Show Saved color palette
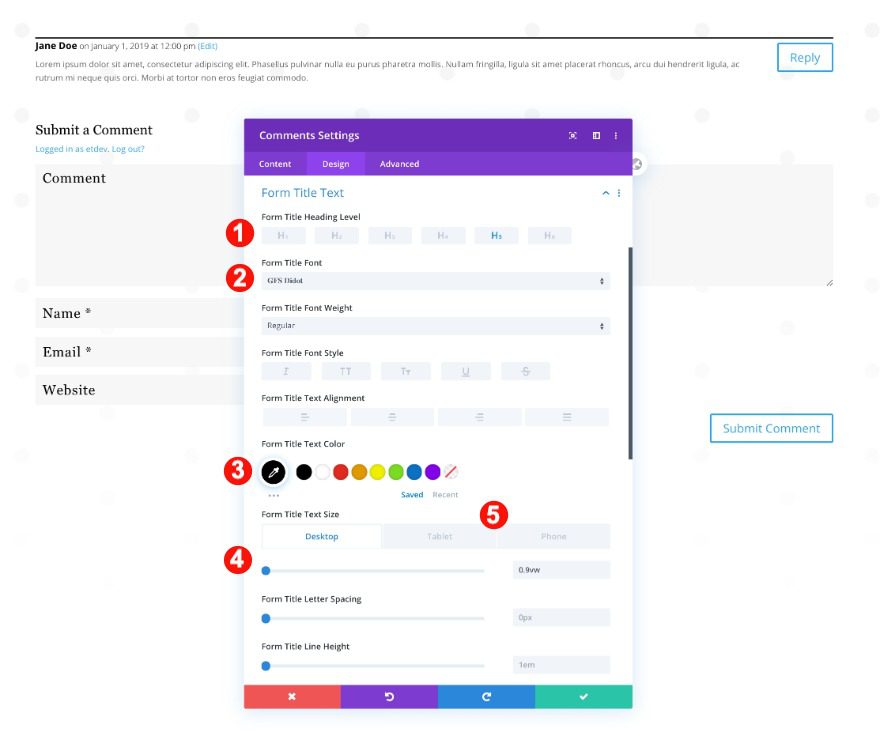 point(412,495)
